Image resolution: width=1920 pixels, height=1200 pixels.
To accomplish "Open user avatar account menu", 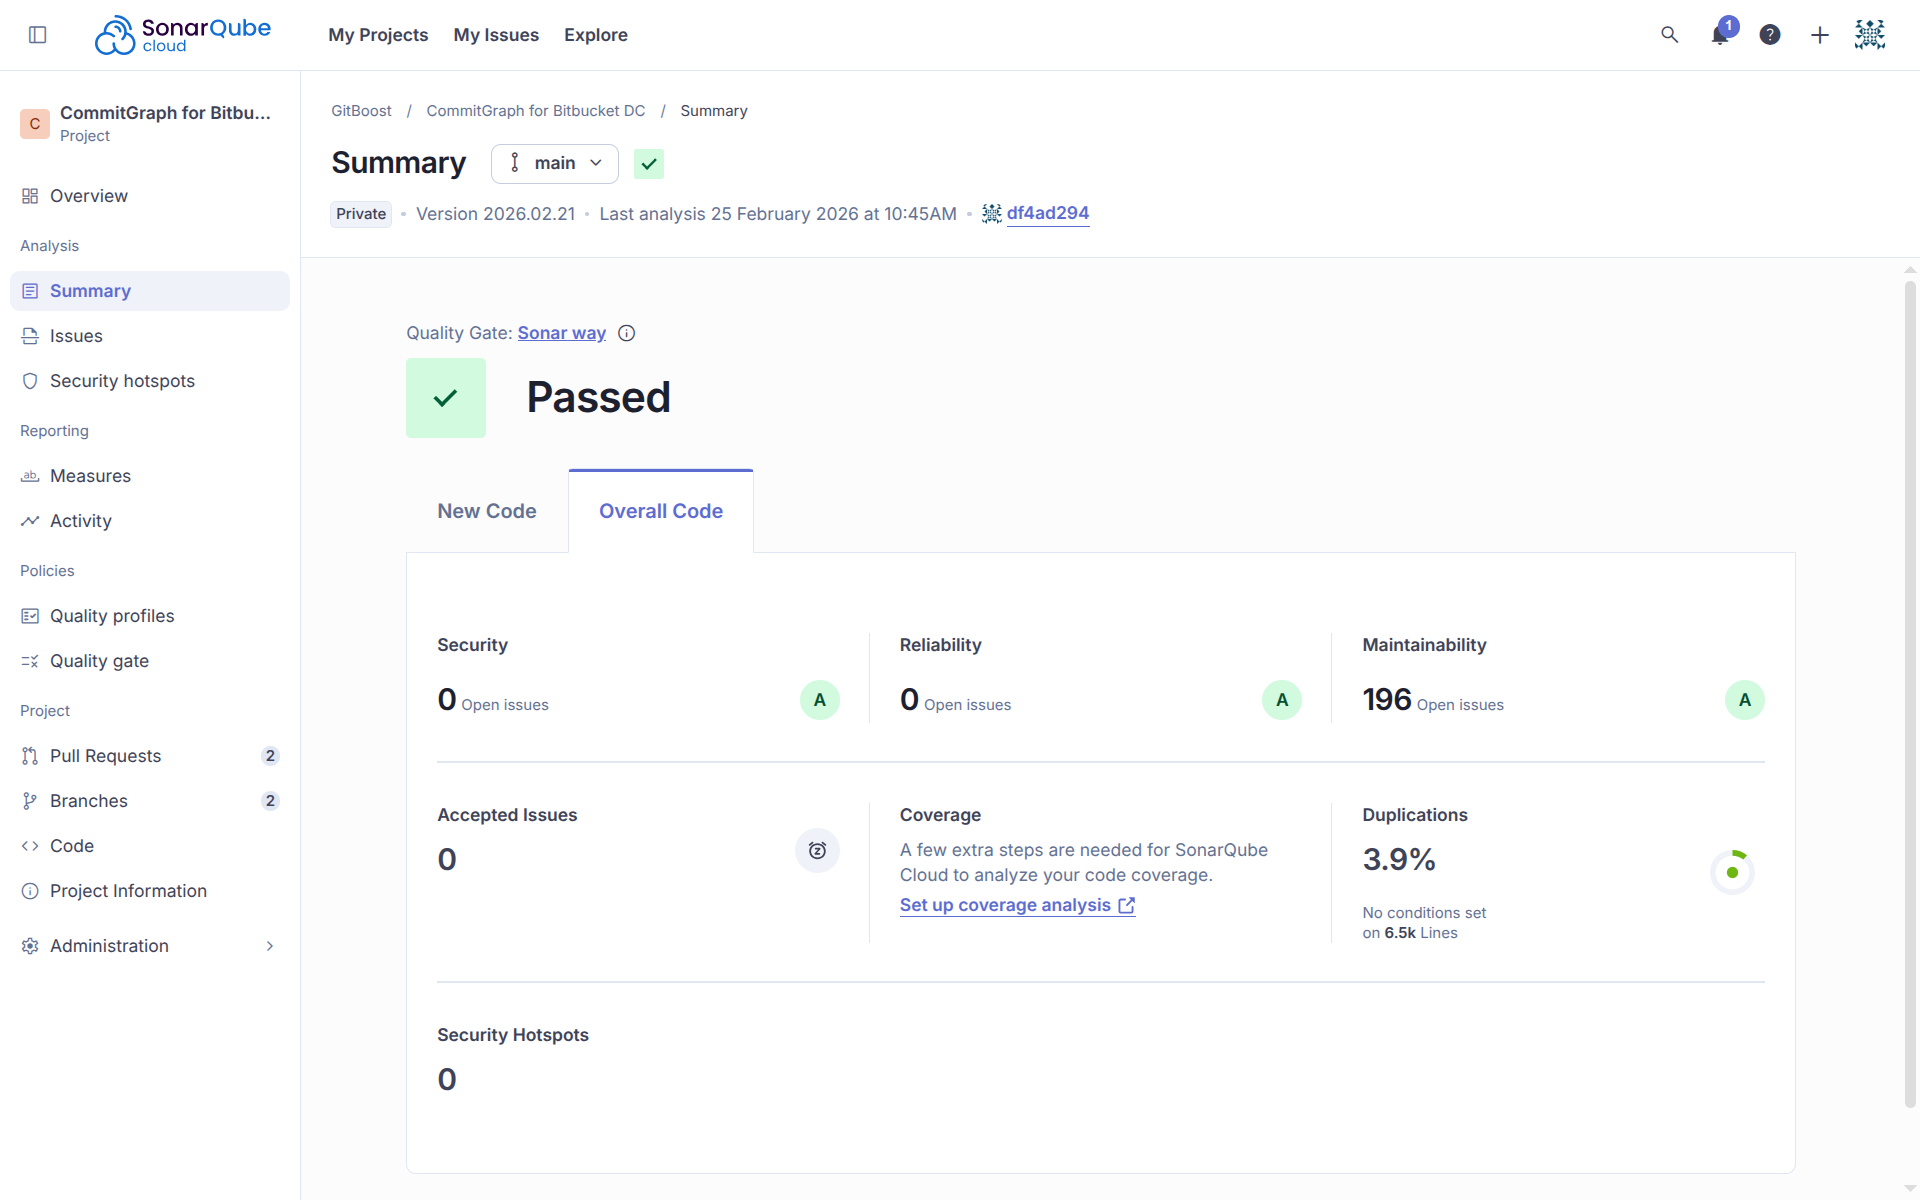I will (x=1869, y=35).
